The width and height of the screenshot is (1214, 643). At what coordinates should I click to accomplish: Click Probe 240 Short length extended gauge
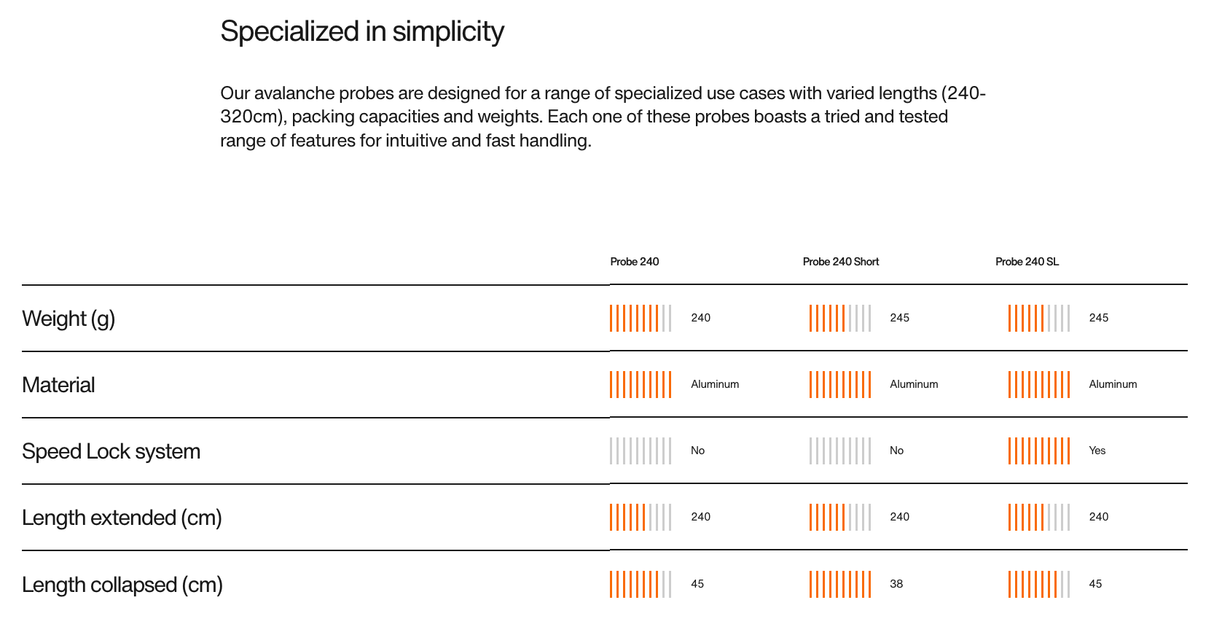click(840, 517)
